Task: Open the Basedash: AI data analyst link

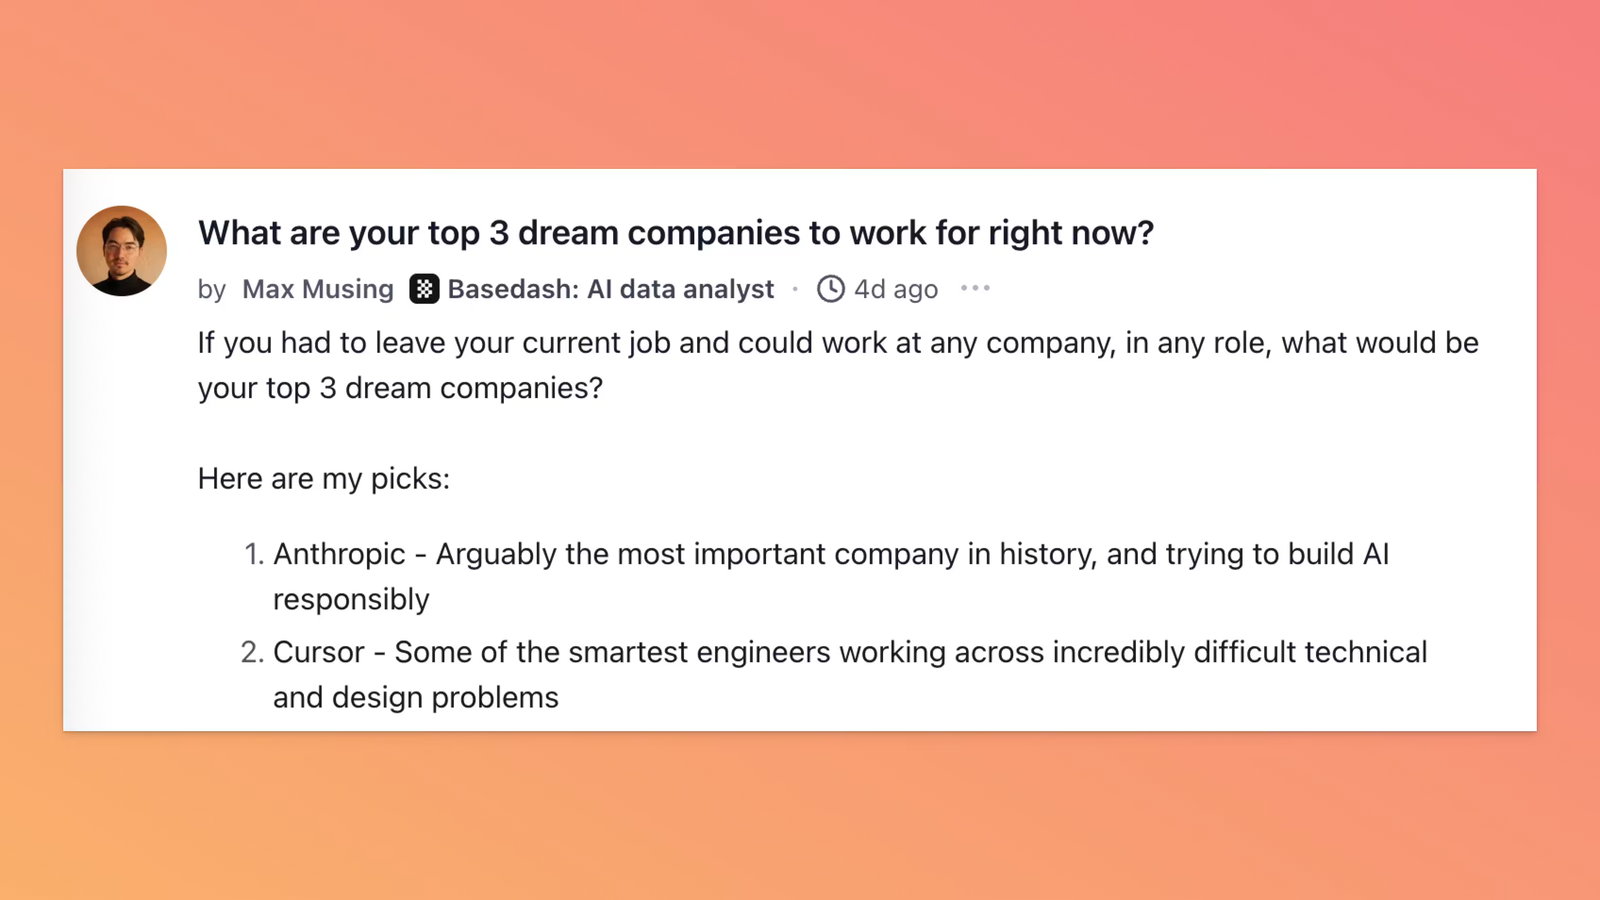Action: pos(611,289)
